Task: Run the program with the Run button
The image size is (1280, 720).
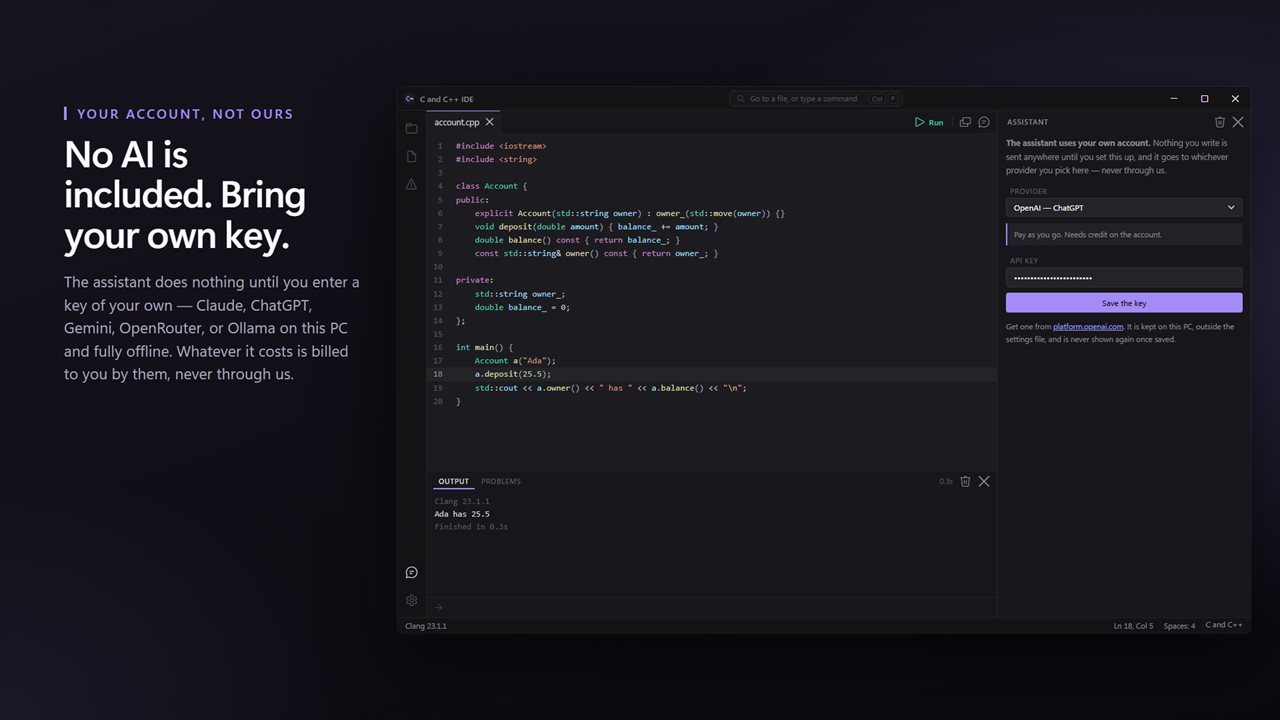Action: tap(929, 122)
